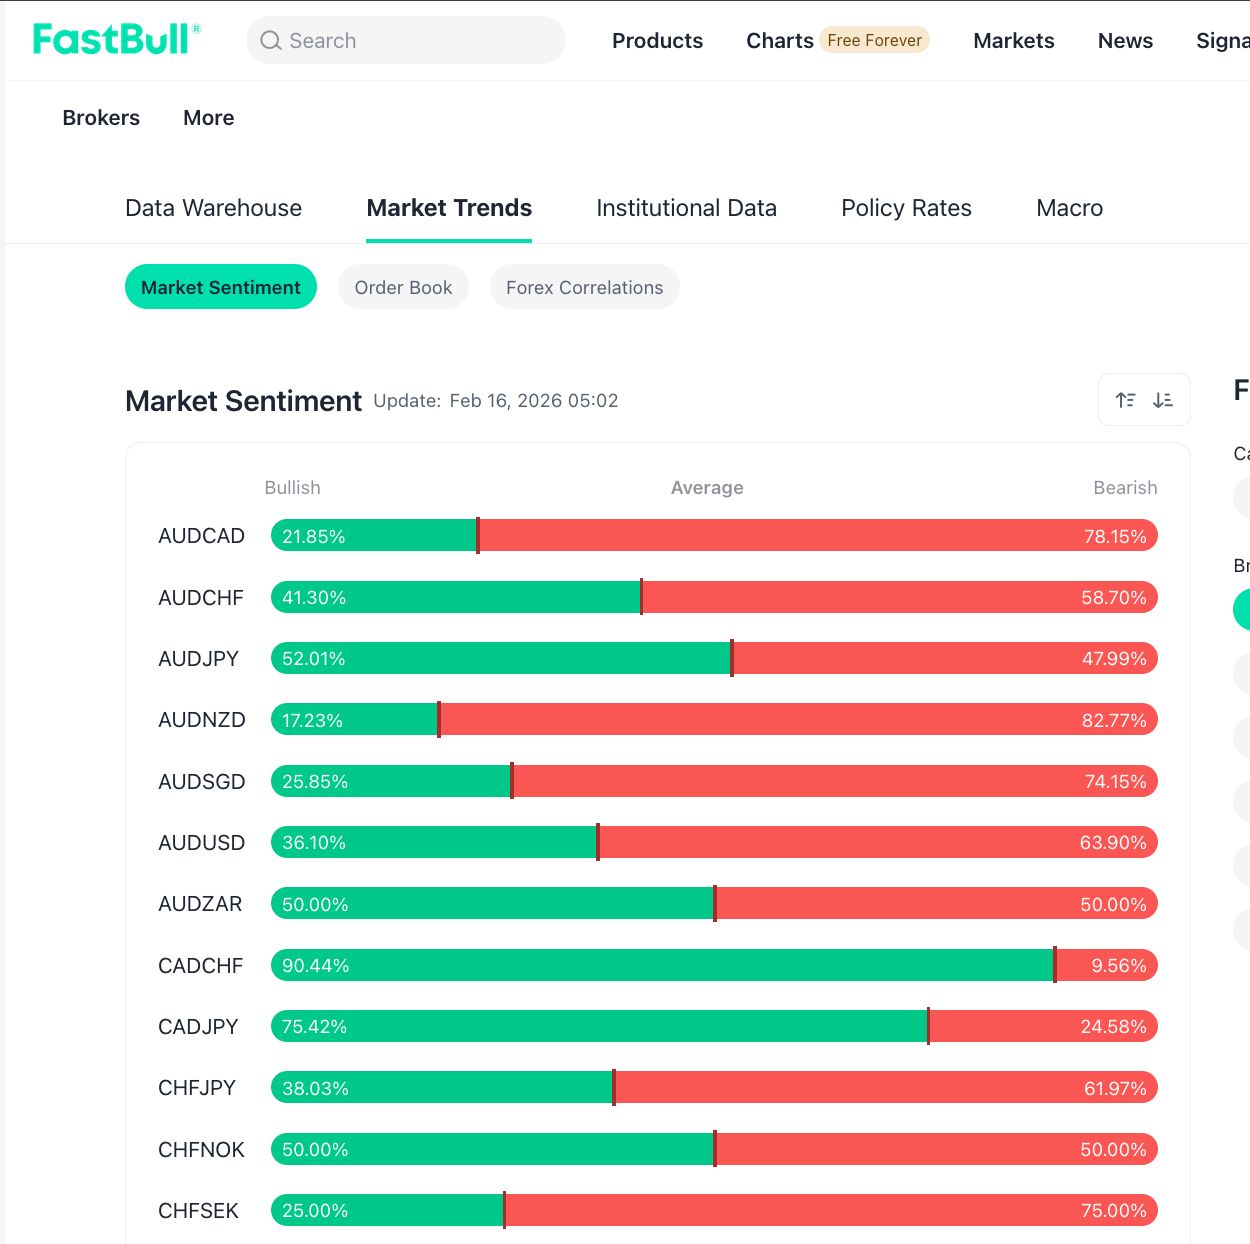Open the Charts menu
The image size is (1250, 1244).
click(x=779, y=41)
